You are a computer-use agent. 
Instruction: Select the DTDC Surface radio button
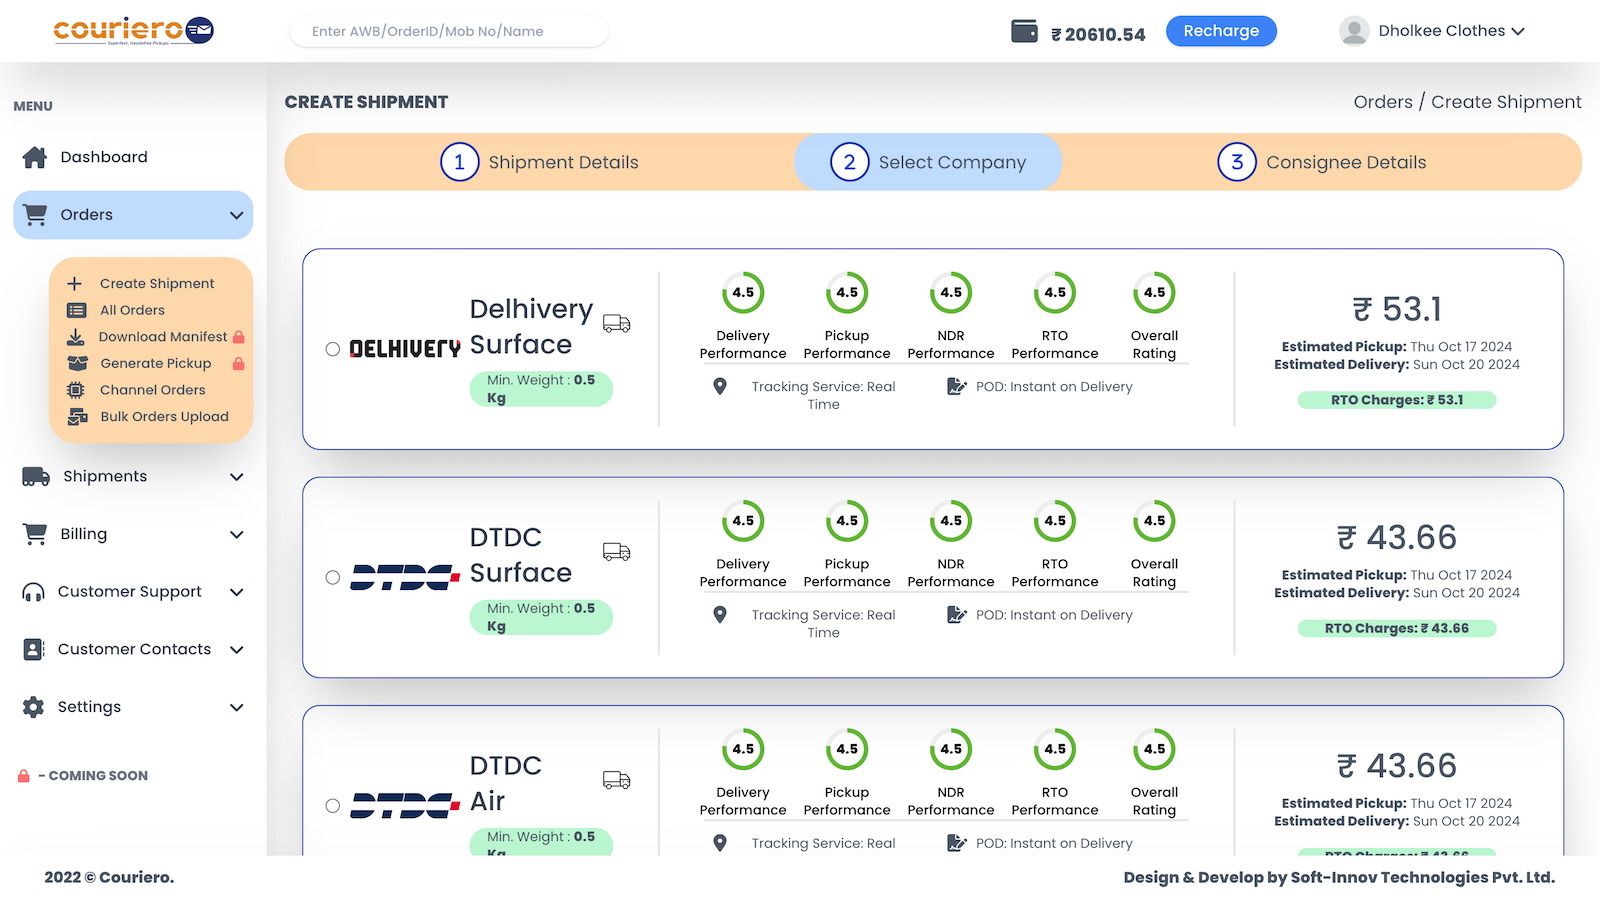333,577
